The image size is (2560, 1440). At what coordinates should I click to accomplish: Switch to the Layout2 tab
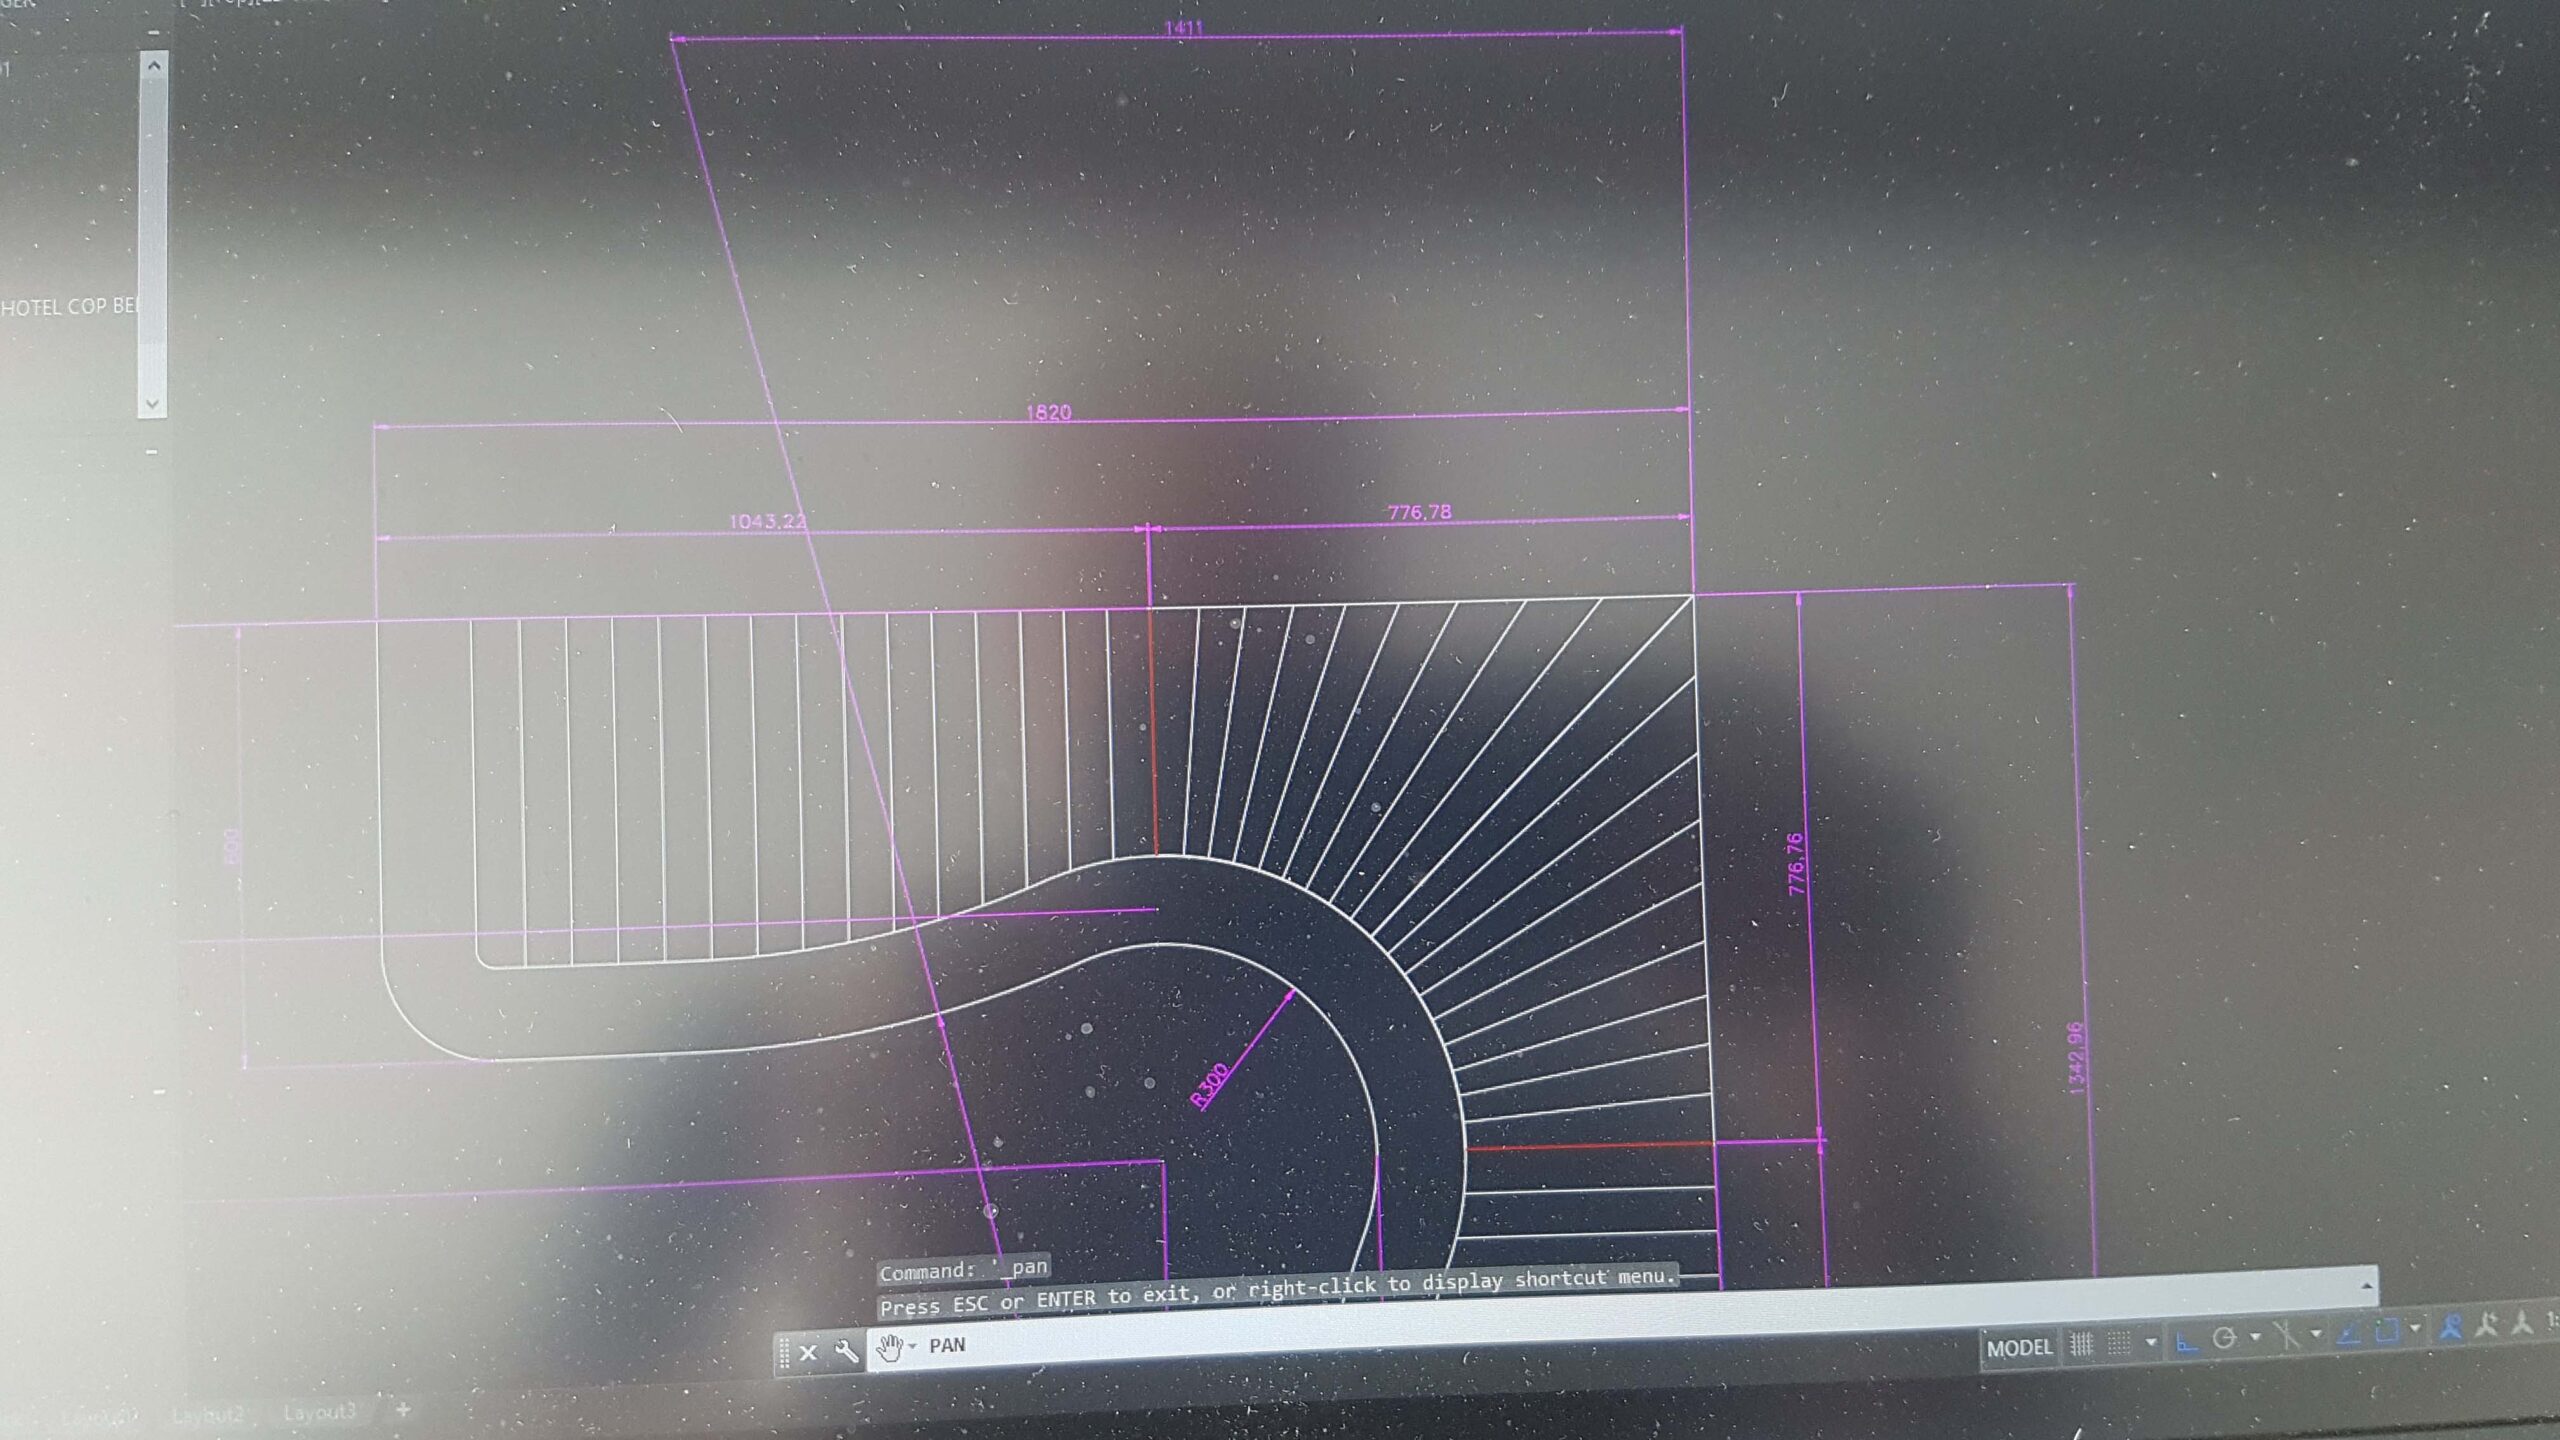click(207, 1414)
